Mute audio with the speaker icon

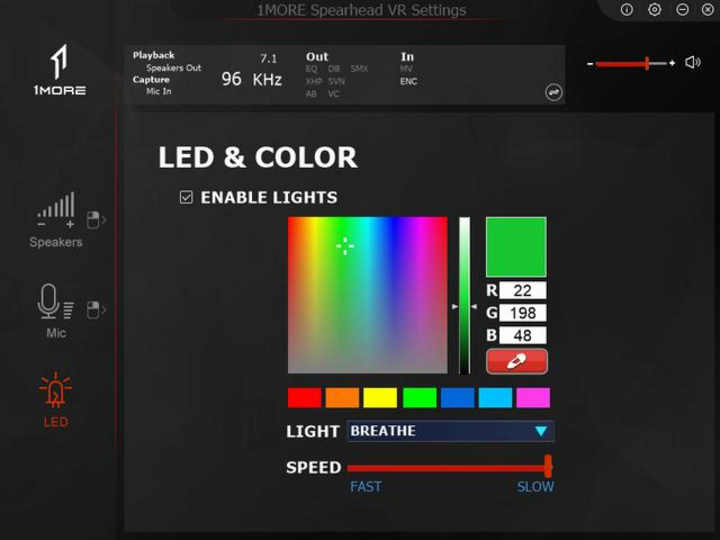[692, 62]
